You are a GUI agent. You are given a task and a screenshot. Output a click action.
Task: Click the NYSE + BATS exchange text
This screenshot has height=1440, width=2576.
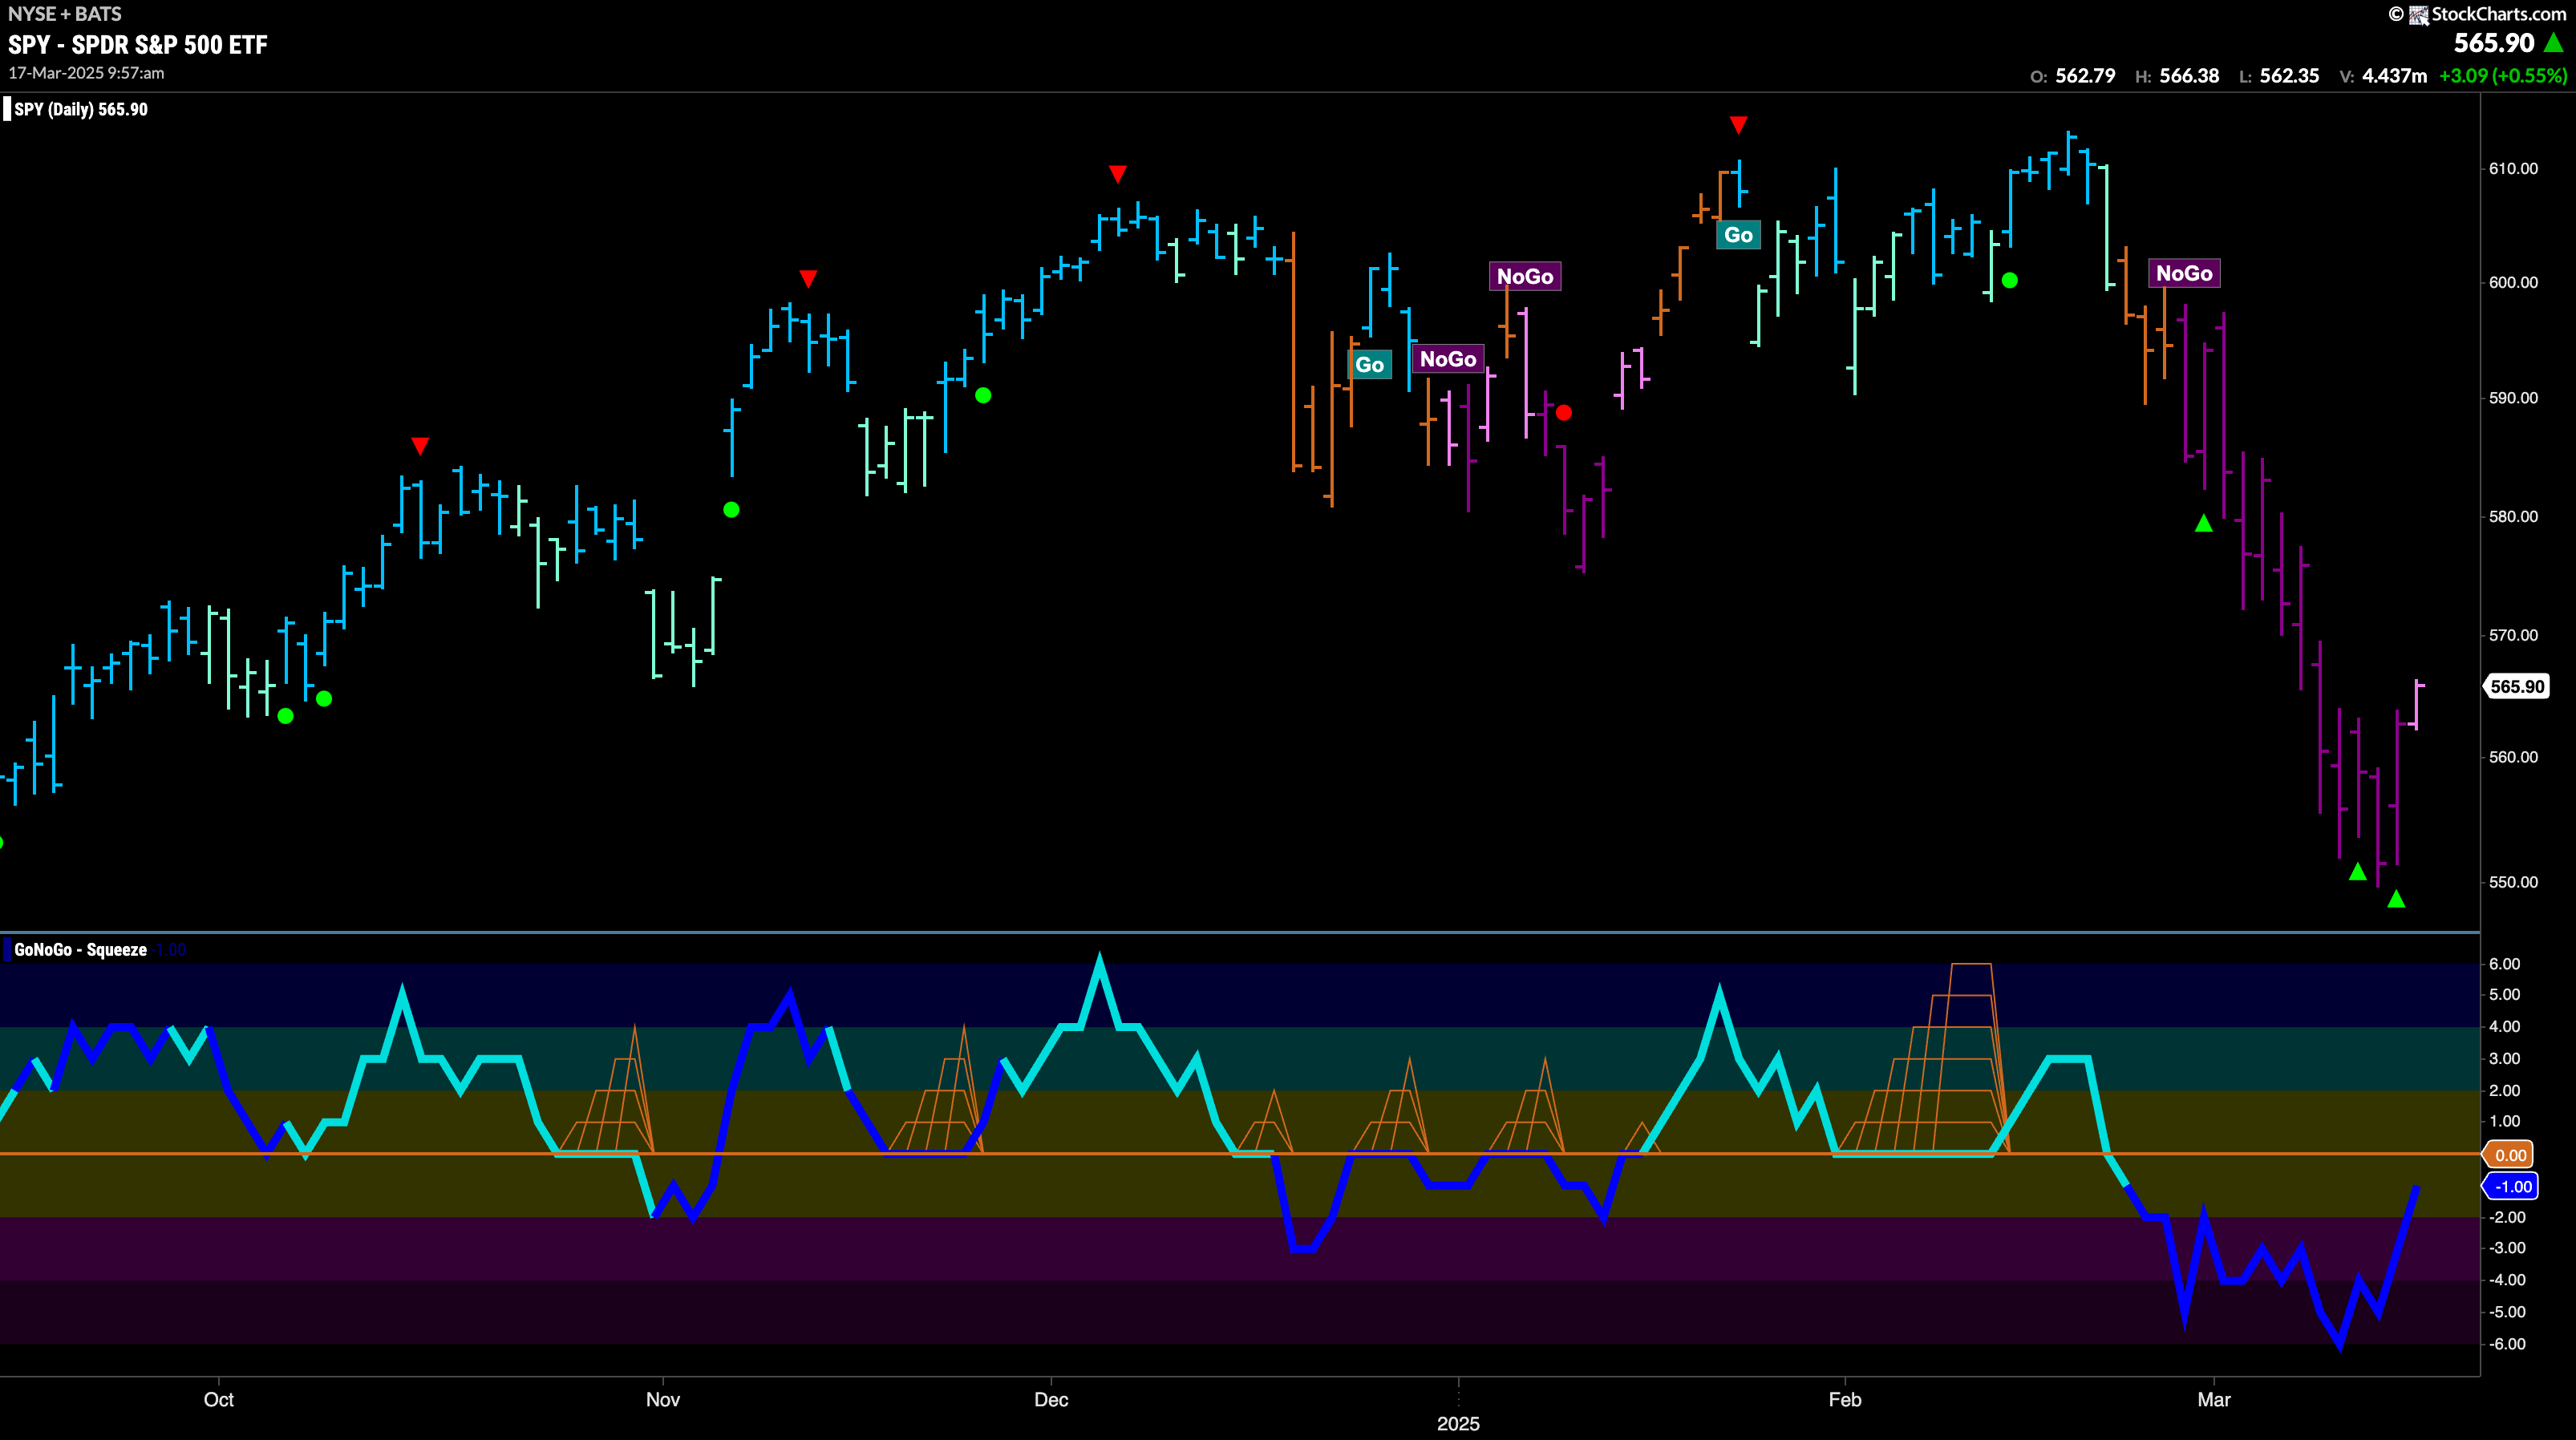coord(64,14)
